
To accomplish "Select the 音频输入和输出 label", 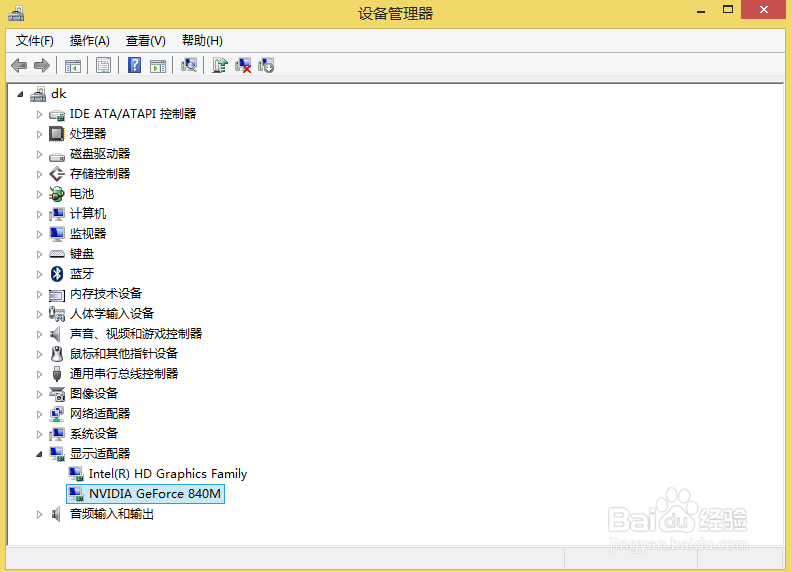I will click(x=112, y=514).
